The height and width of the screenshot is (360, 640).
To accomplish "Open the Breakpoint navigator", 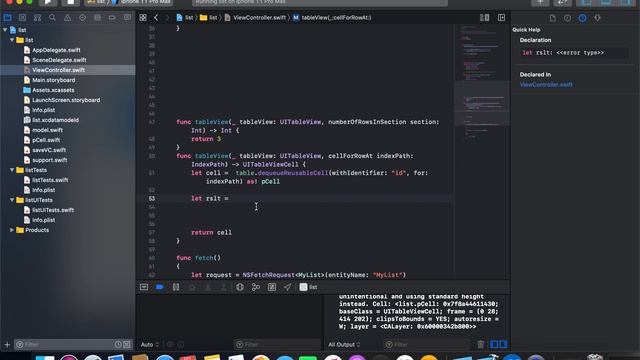I will tap(112, 18).
